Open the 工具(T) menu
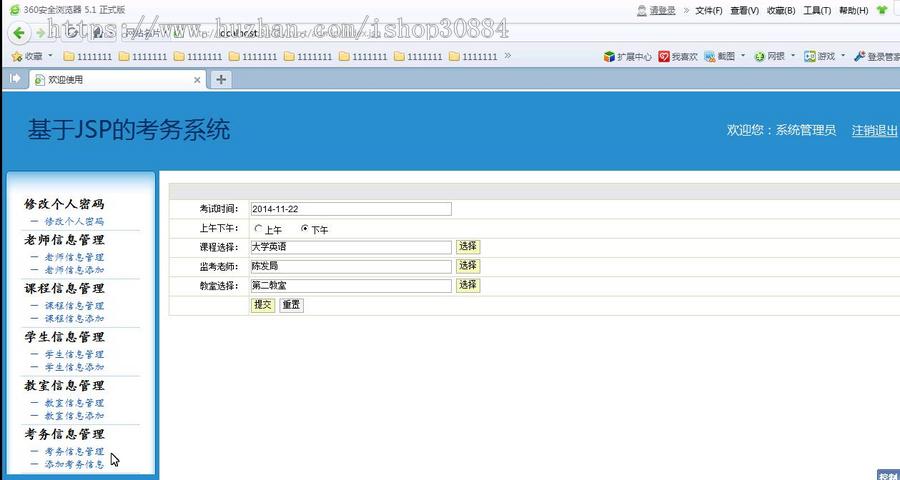This screenshot has height=480, width=900. coord(817,10)
